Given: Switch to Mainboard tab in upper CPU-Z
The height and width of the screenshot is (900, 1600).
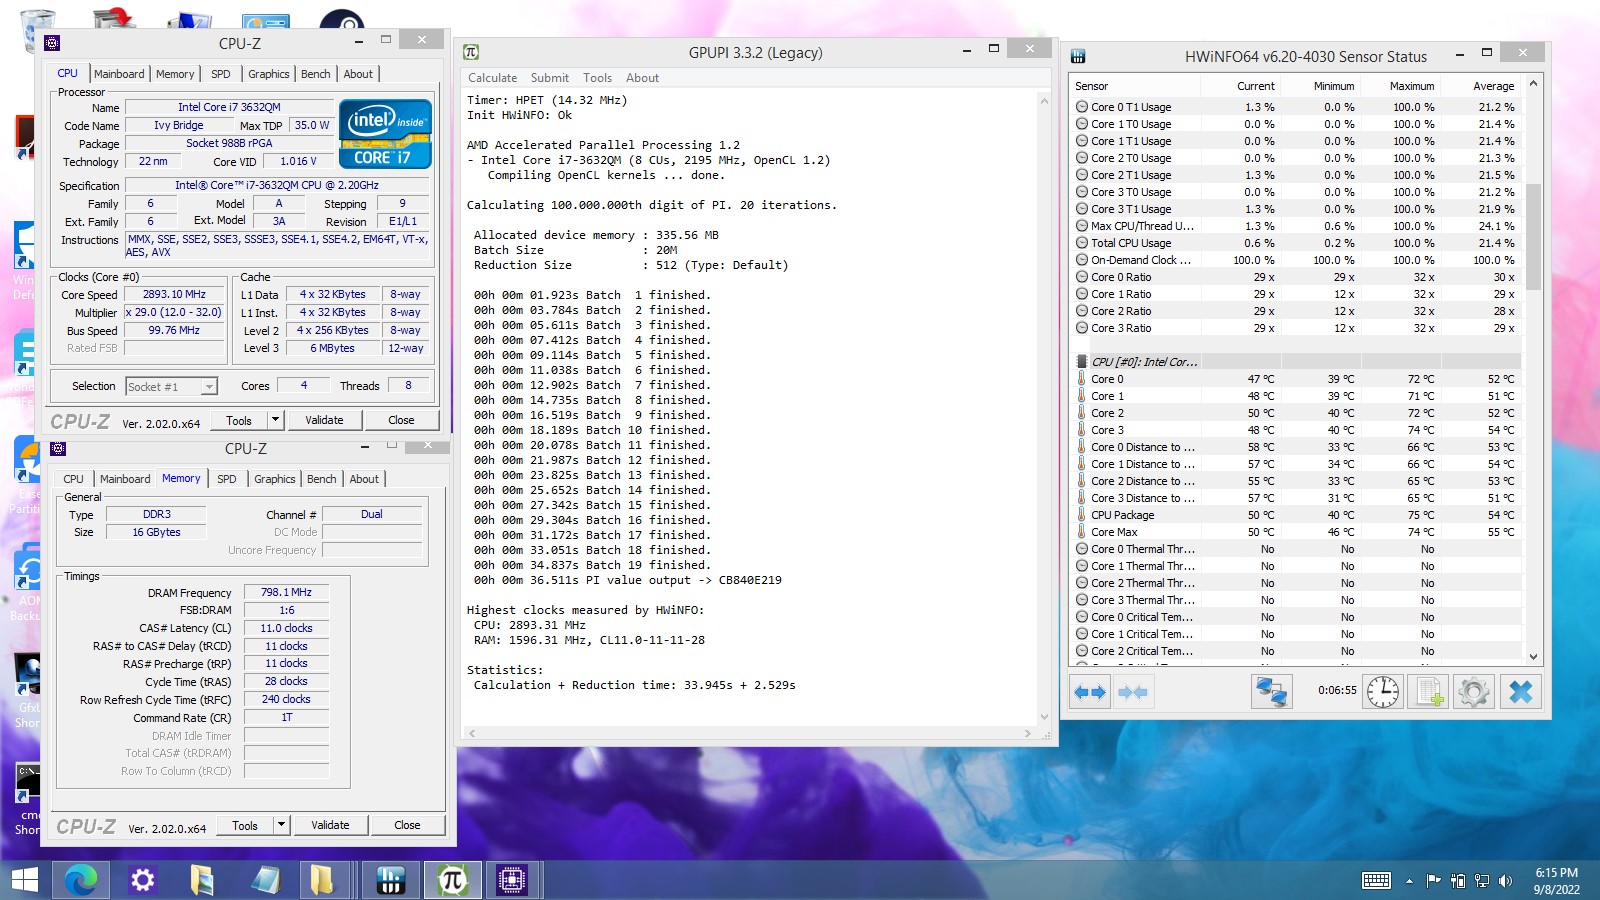Looking at the screenshot, I should tap(119, 74).
